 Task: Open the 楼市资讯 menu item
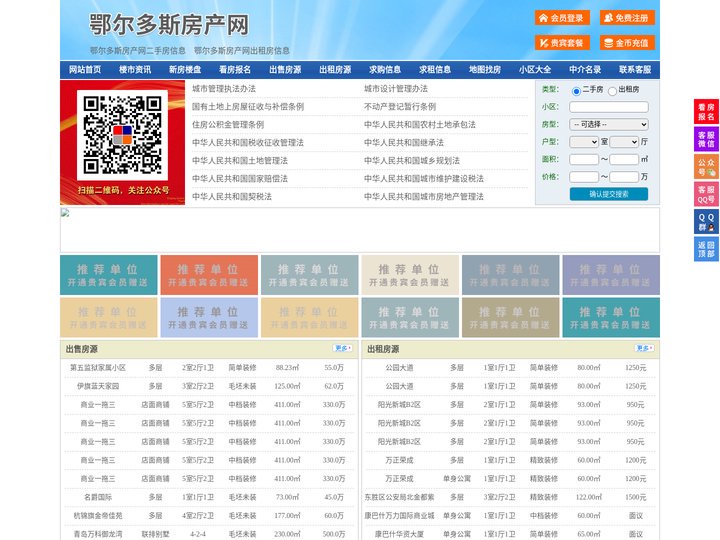point(135,70)
